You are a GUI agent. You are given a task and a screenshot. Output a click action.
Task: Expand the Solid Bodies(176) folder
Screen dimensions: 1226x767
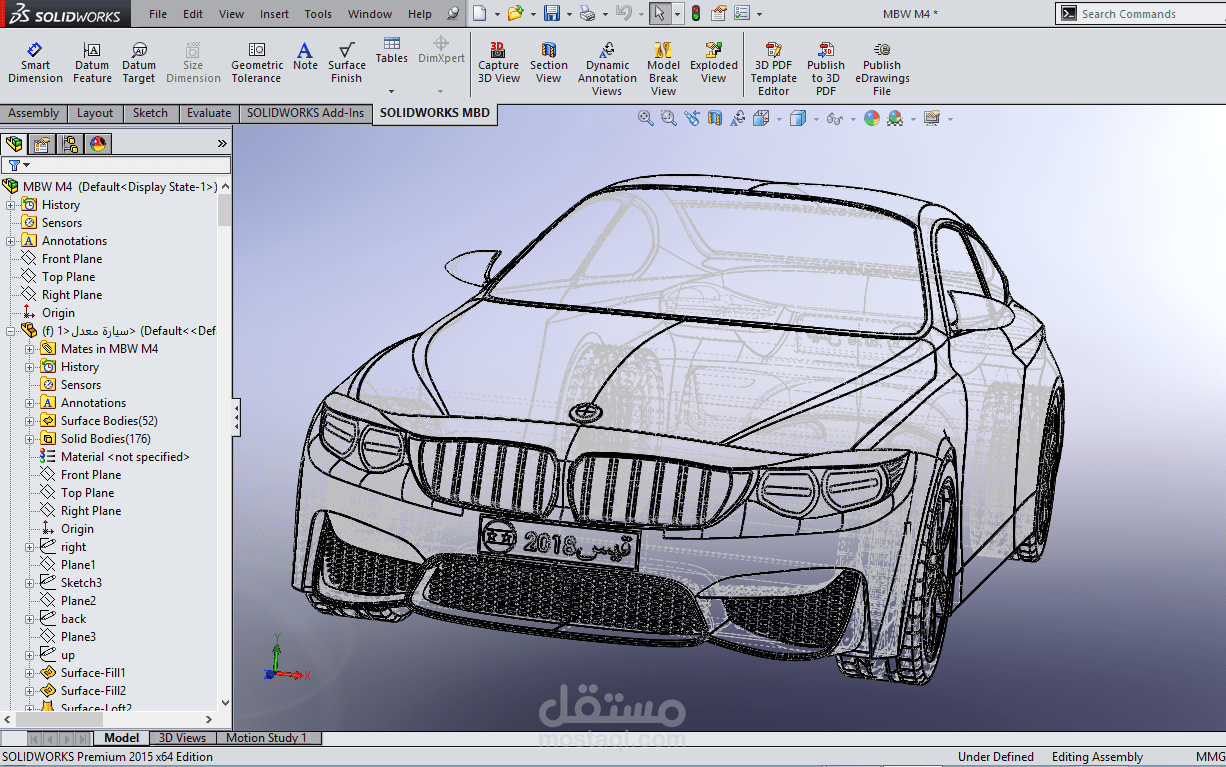pyautogui.click(x=30, y=439)
